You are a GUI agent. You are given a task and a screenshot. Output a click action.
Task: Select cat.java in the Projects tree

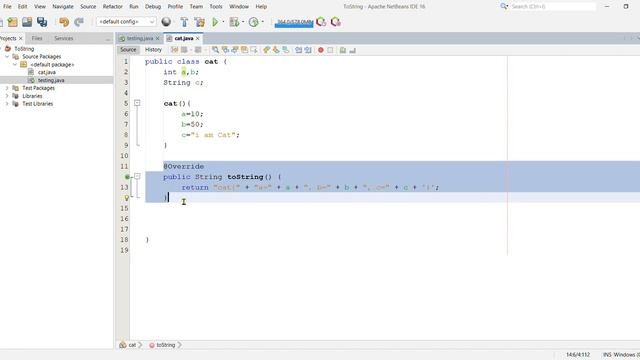pyautogui.click(x=47, y=72)
